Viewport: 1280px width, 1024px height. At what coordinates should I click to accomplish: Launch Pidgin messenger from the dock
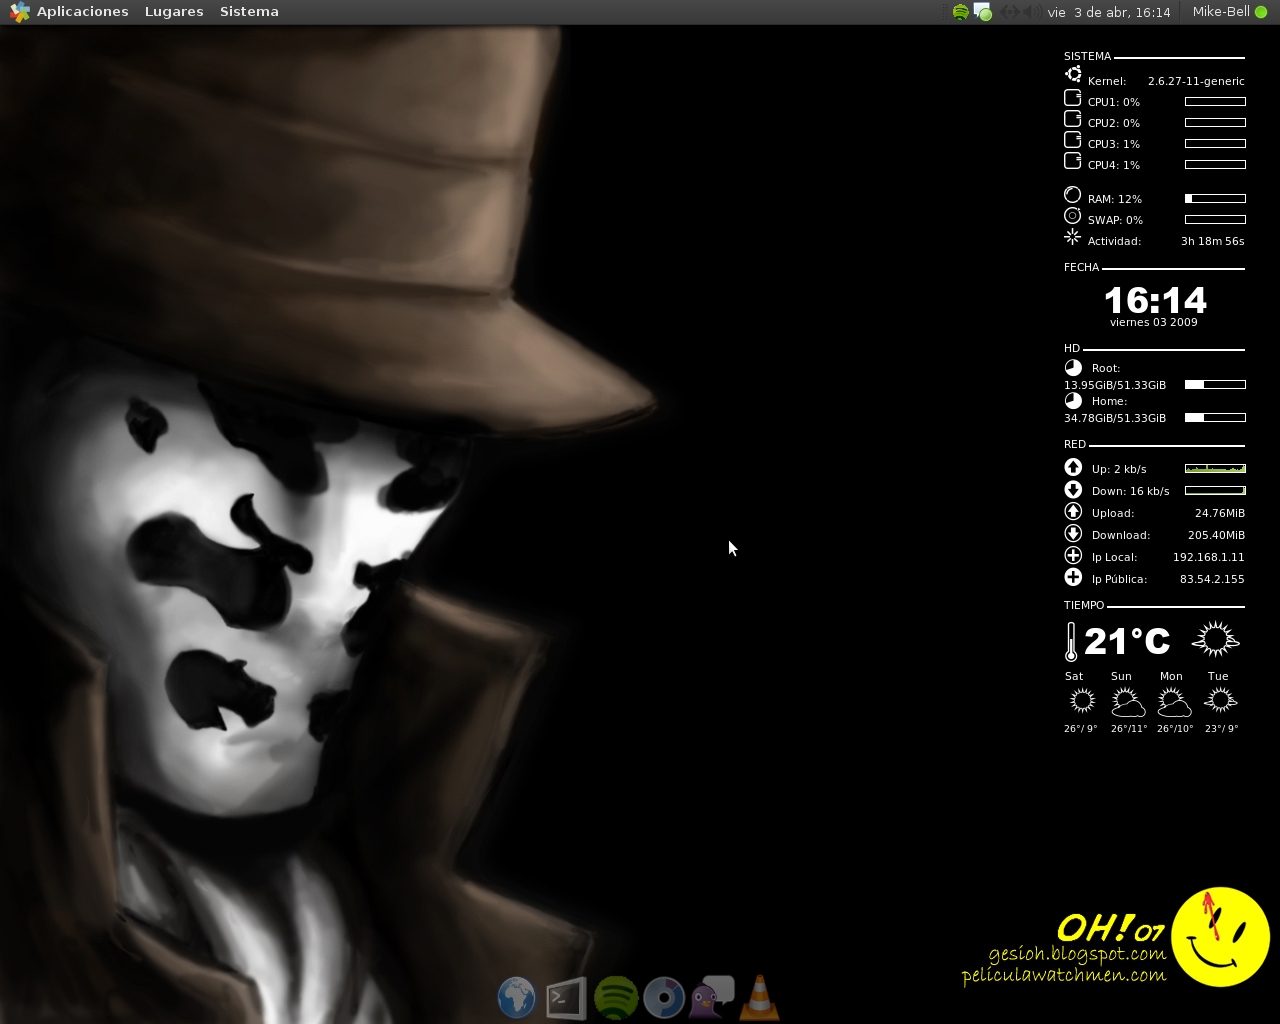click(712, 997)
